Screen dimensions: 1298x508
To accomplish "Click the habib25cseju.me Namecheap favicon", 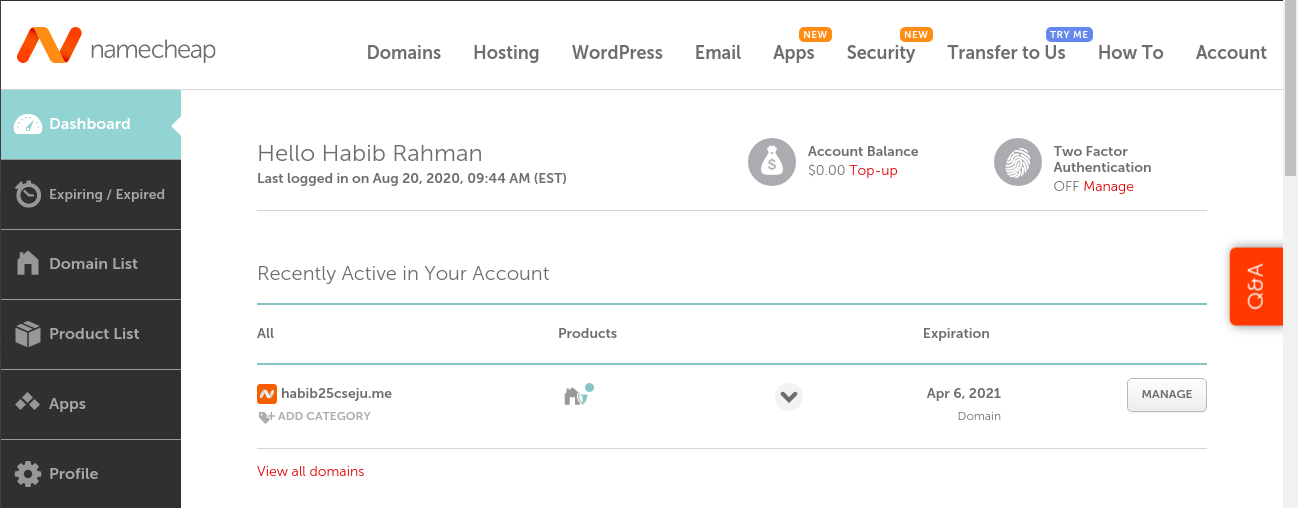I will [267, 394].
